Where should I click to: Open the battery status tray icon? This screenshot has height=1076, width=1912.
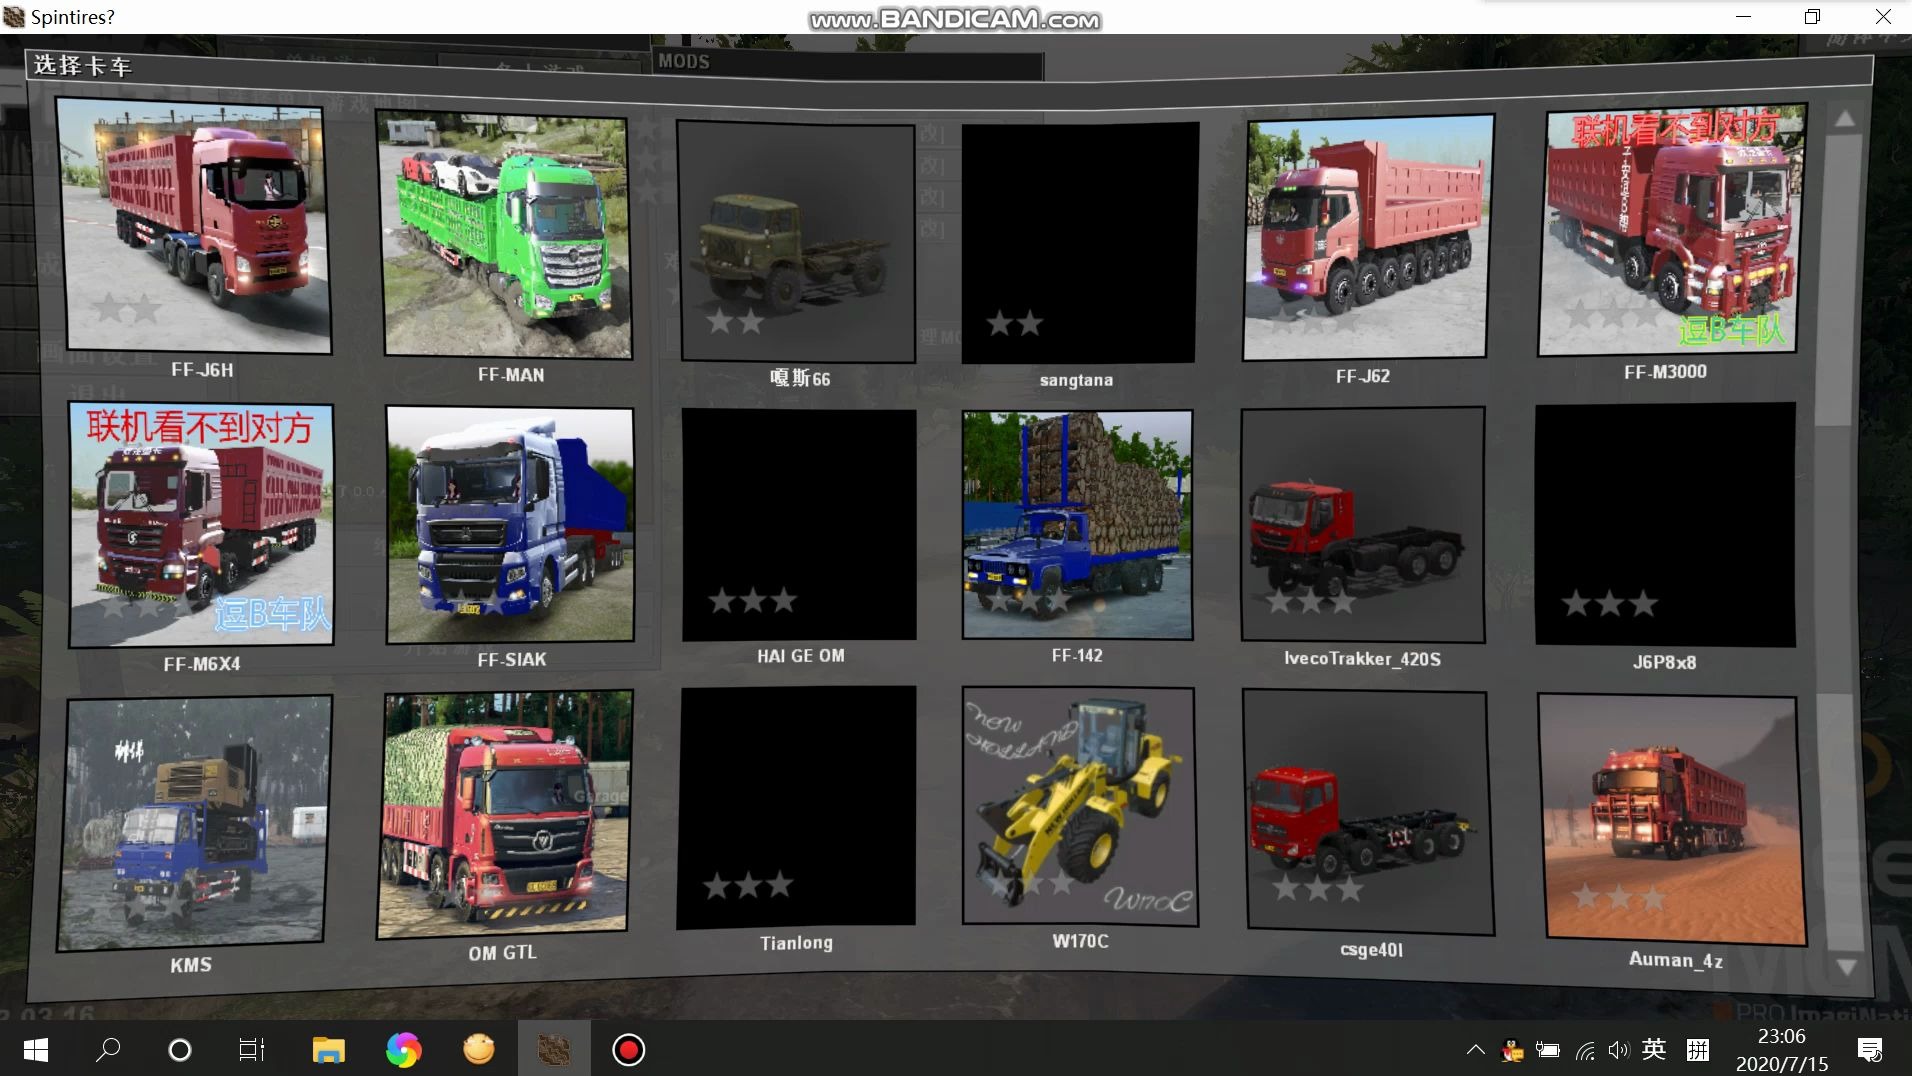[1548, 1050]
